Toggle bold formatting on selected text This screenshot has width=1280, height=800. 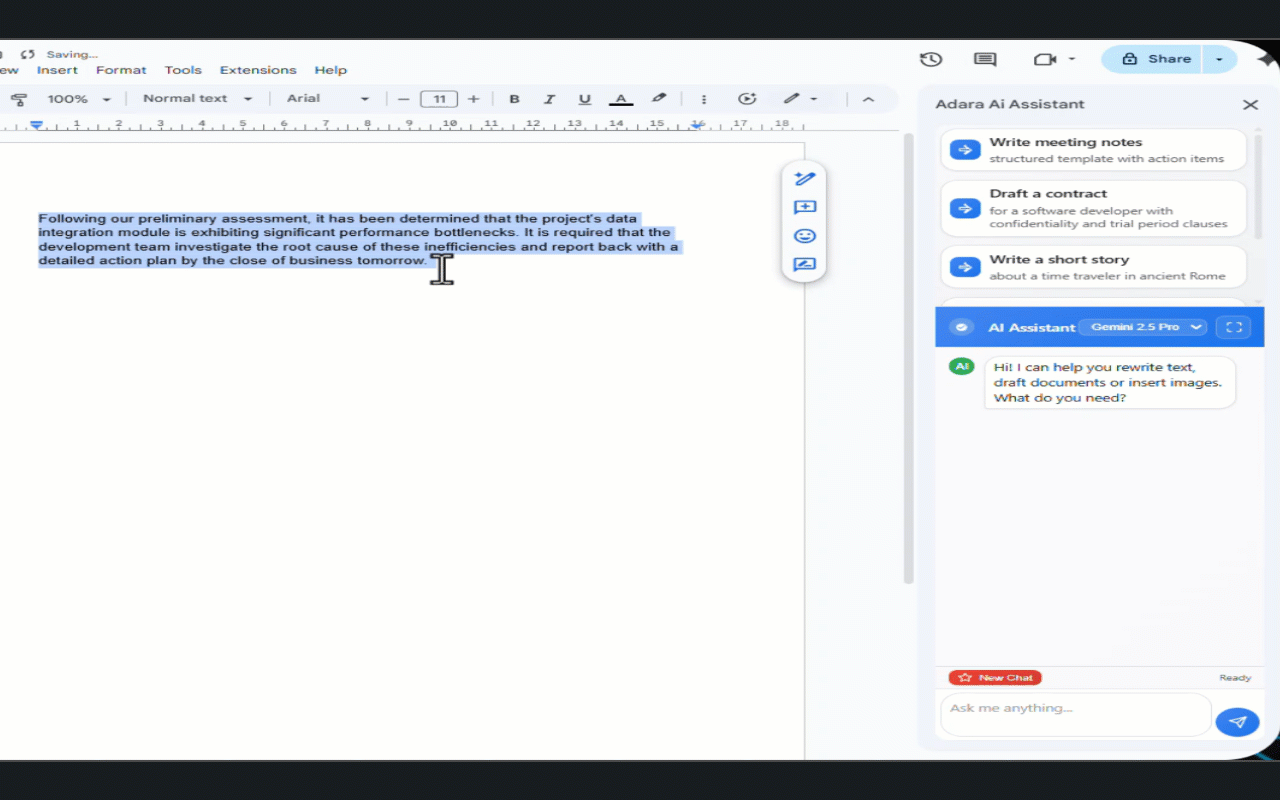[514, 98]
